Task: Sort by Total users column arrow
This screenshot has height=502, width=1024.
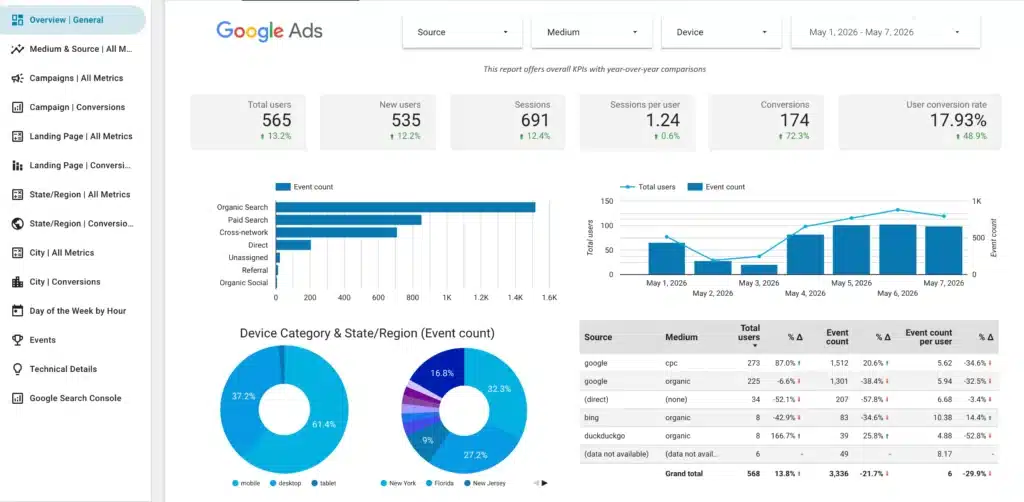Action: click(x=754, y=345)
